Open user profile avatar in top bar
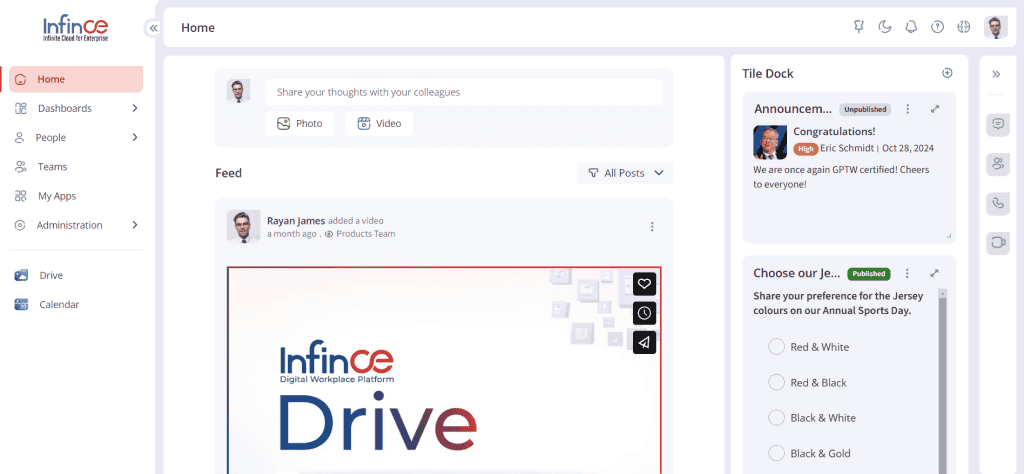The image size is (1024, 474). [x=995, y=27]
